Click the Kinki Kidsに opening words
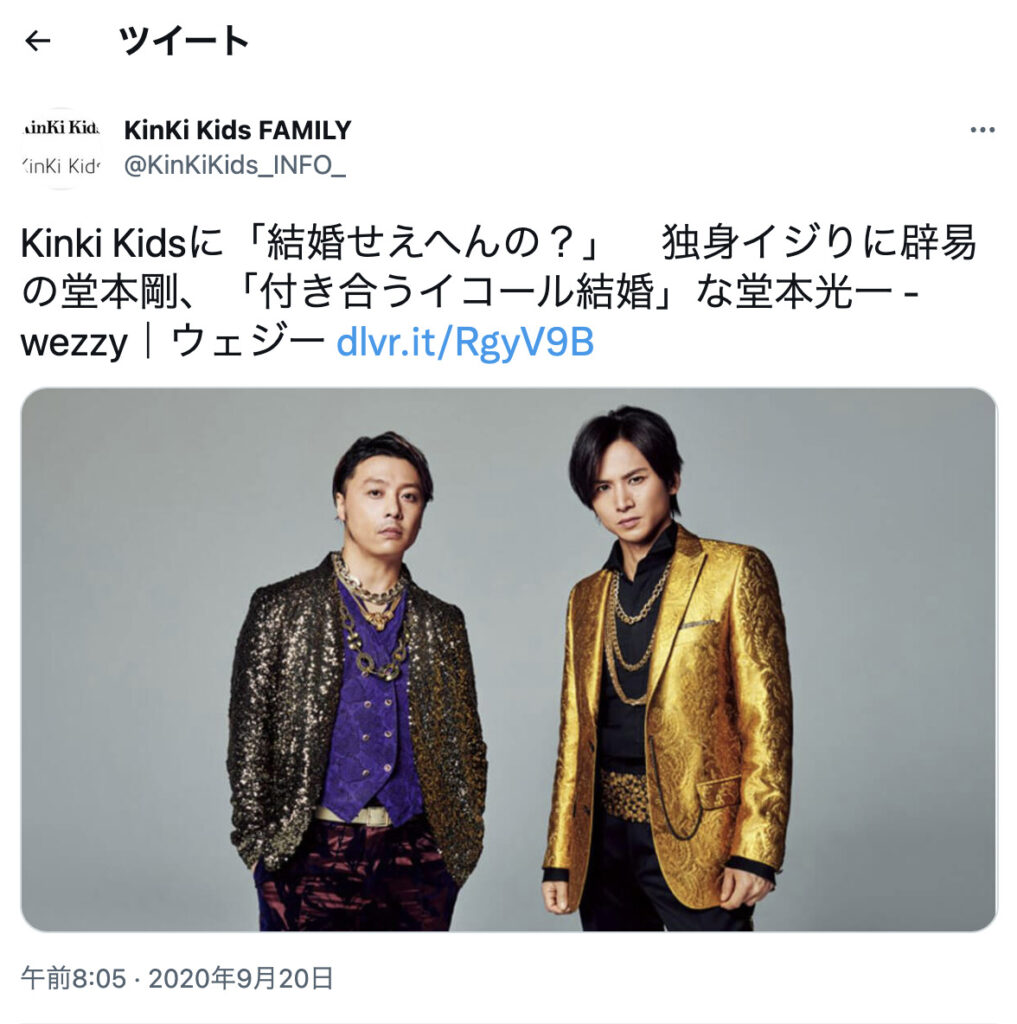 point(122,243)
